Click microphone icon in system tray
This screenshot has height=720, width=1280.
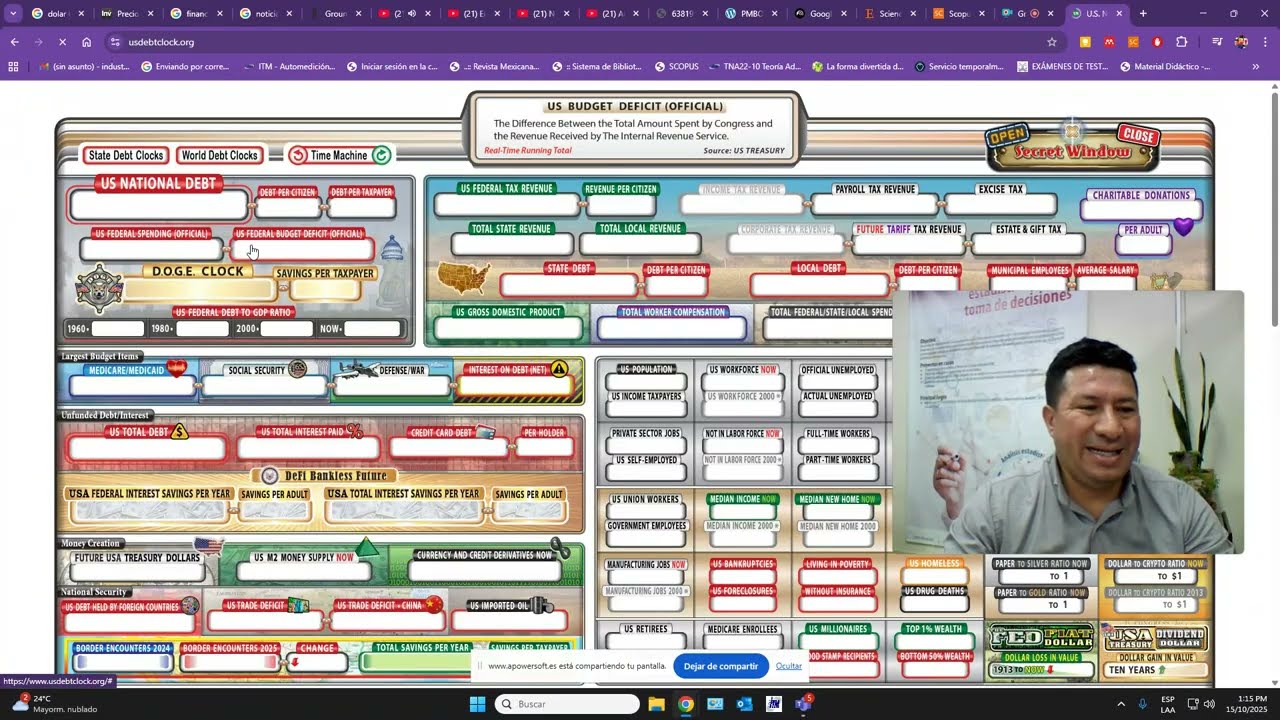1142,704
